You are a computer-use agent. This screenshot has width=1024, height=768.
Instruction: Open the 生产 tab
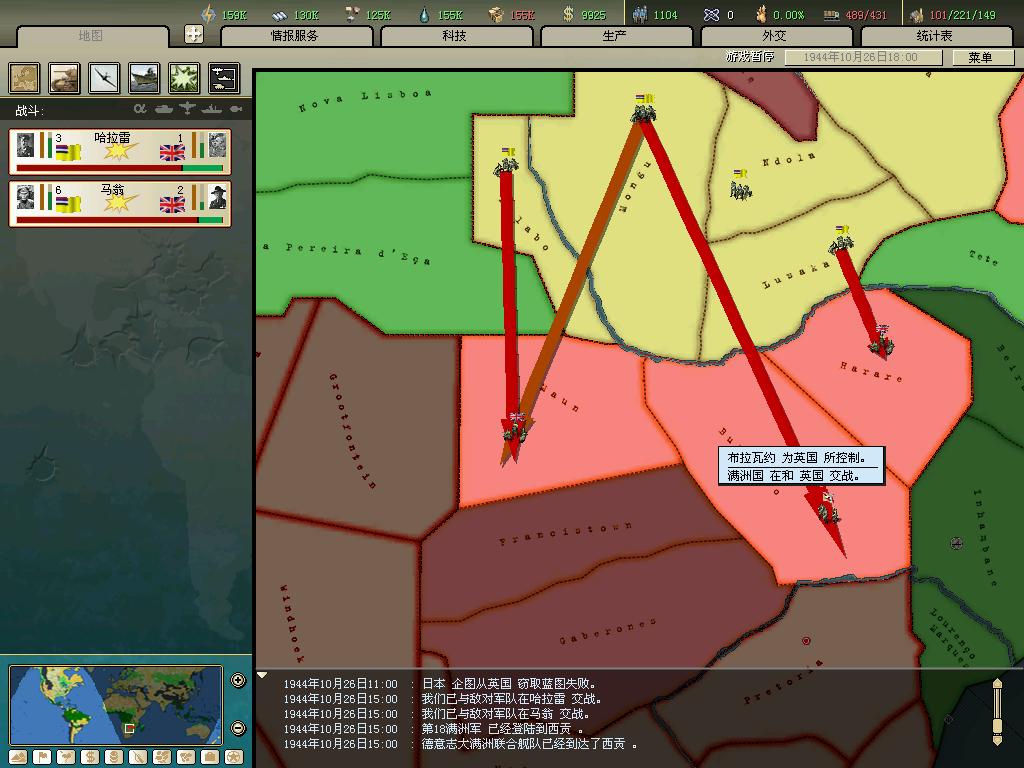[615, 36]
